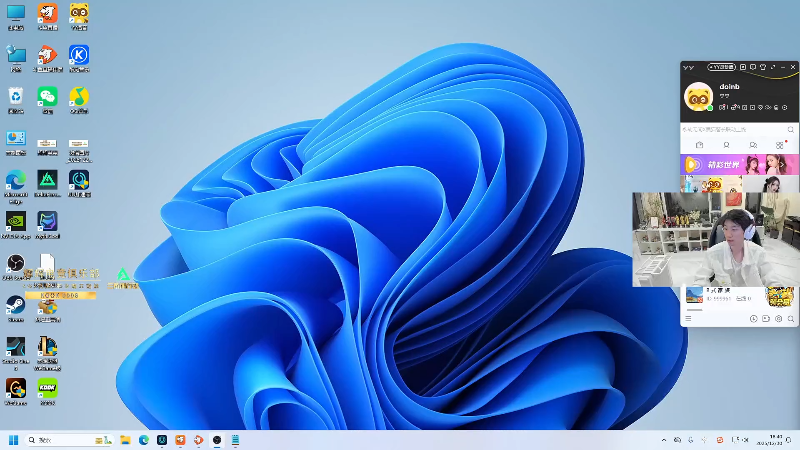Open File Explorer from the taskbar
The width and height of the screenshot is (800, 450).
coord(125,440)
